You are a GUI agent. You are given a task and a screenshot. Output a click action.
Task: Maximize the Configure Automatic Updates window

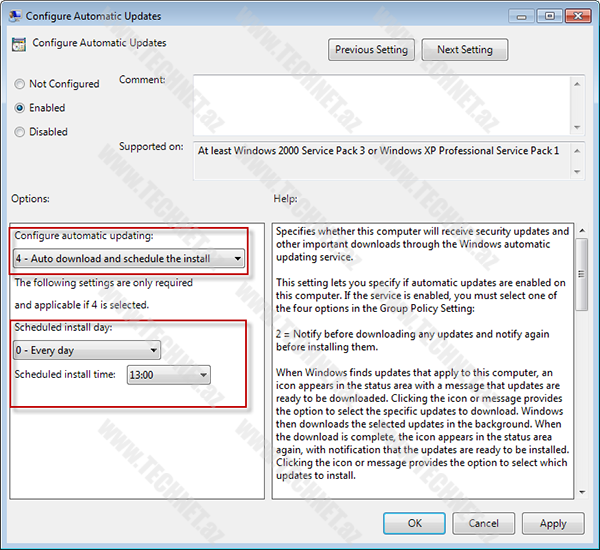[x=548, y=16]
